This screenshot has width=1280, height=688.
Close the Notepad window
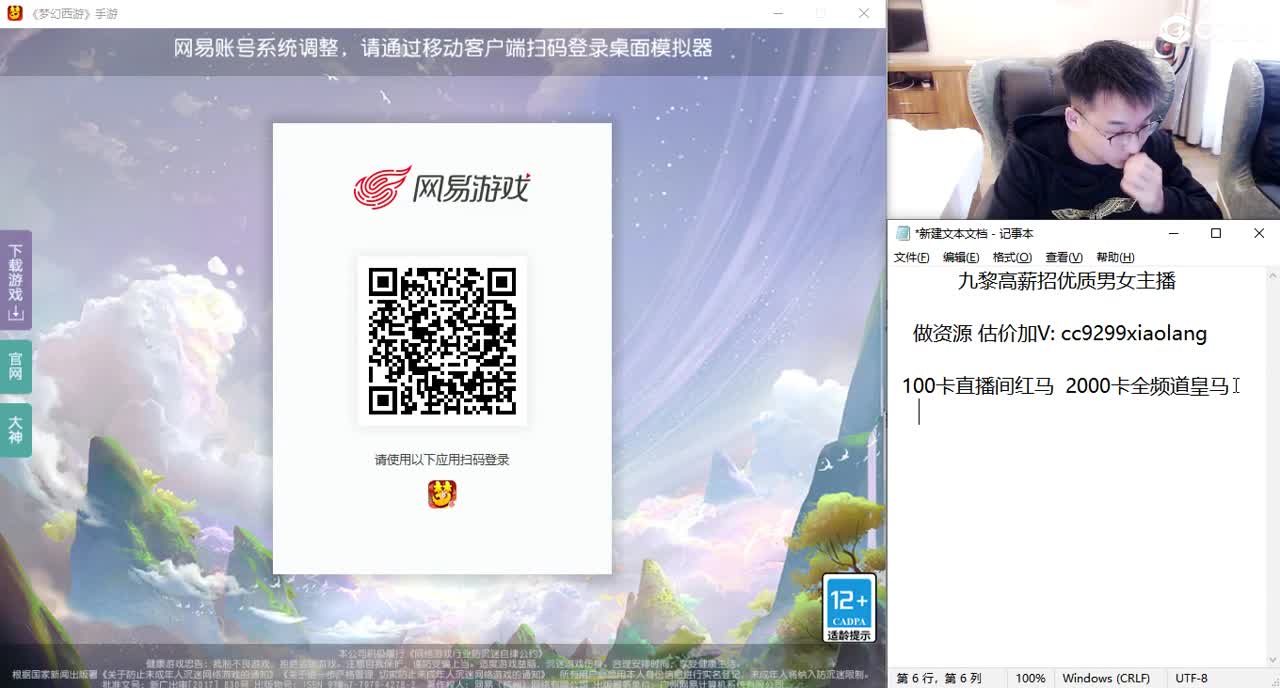point(1259,233)
